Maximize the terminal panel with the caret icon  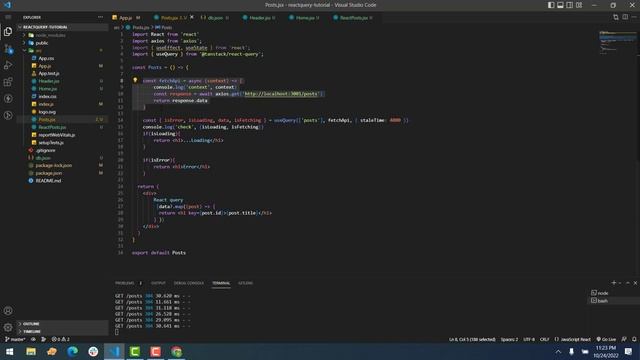point(628,283)
